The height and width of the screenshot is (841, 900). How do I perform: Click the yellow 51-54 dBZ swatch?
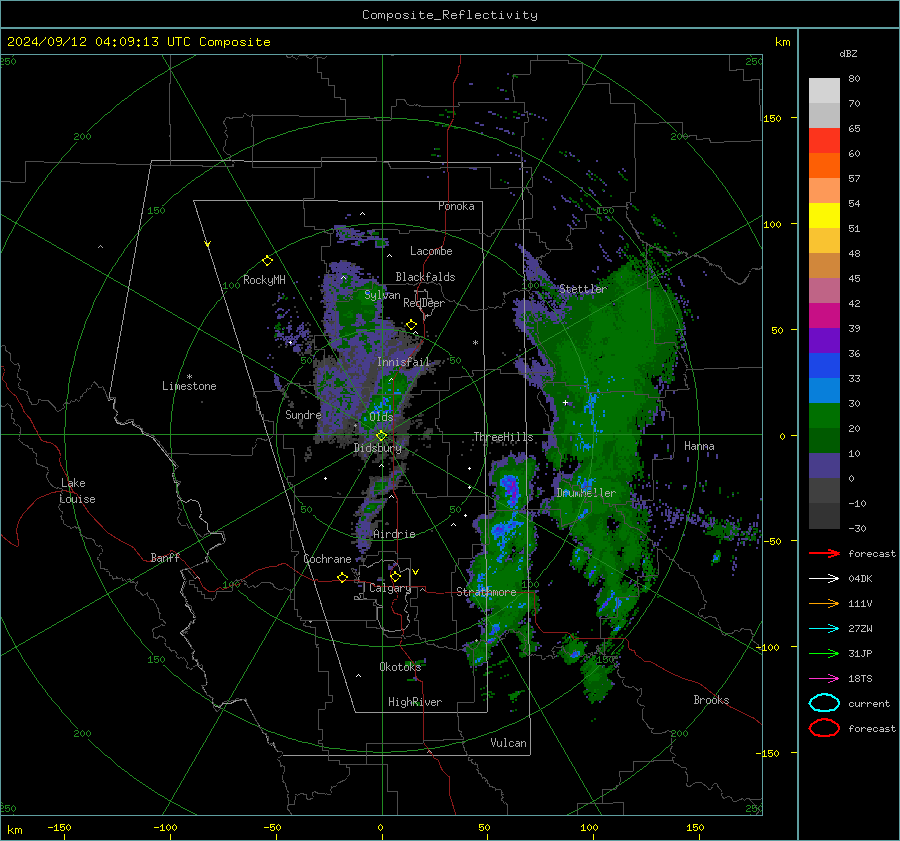click(824, 216)
